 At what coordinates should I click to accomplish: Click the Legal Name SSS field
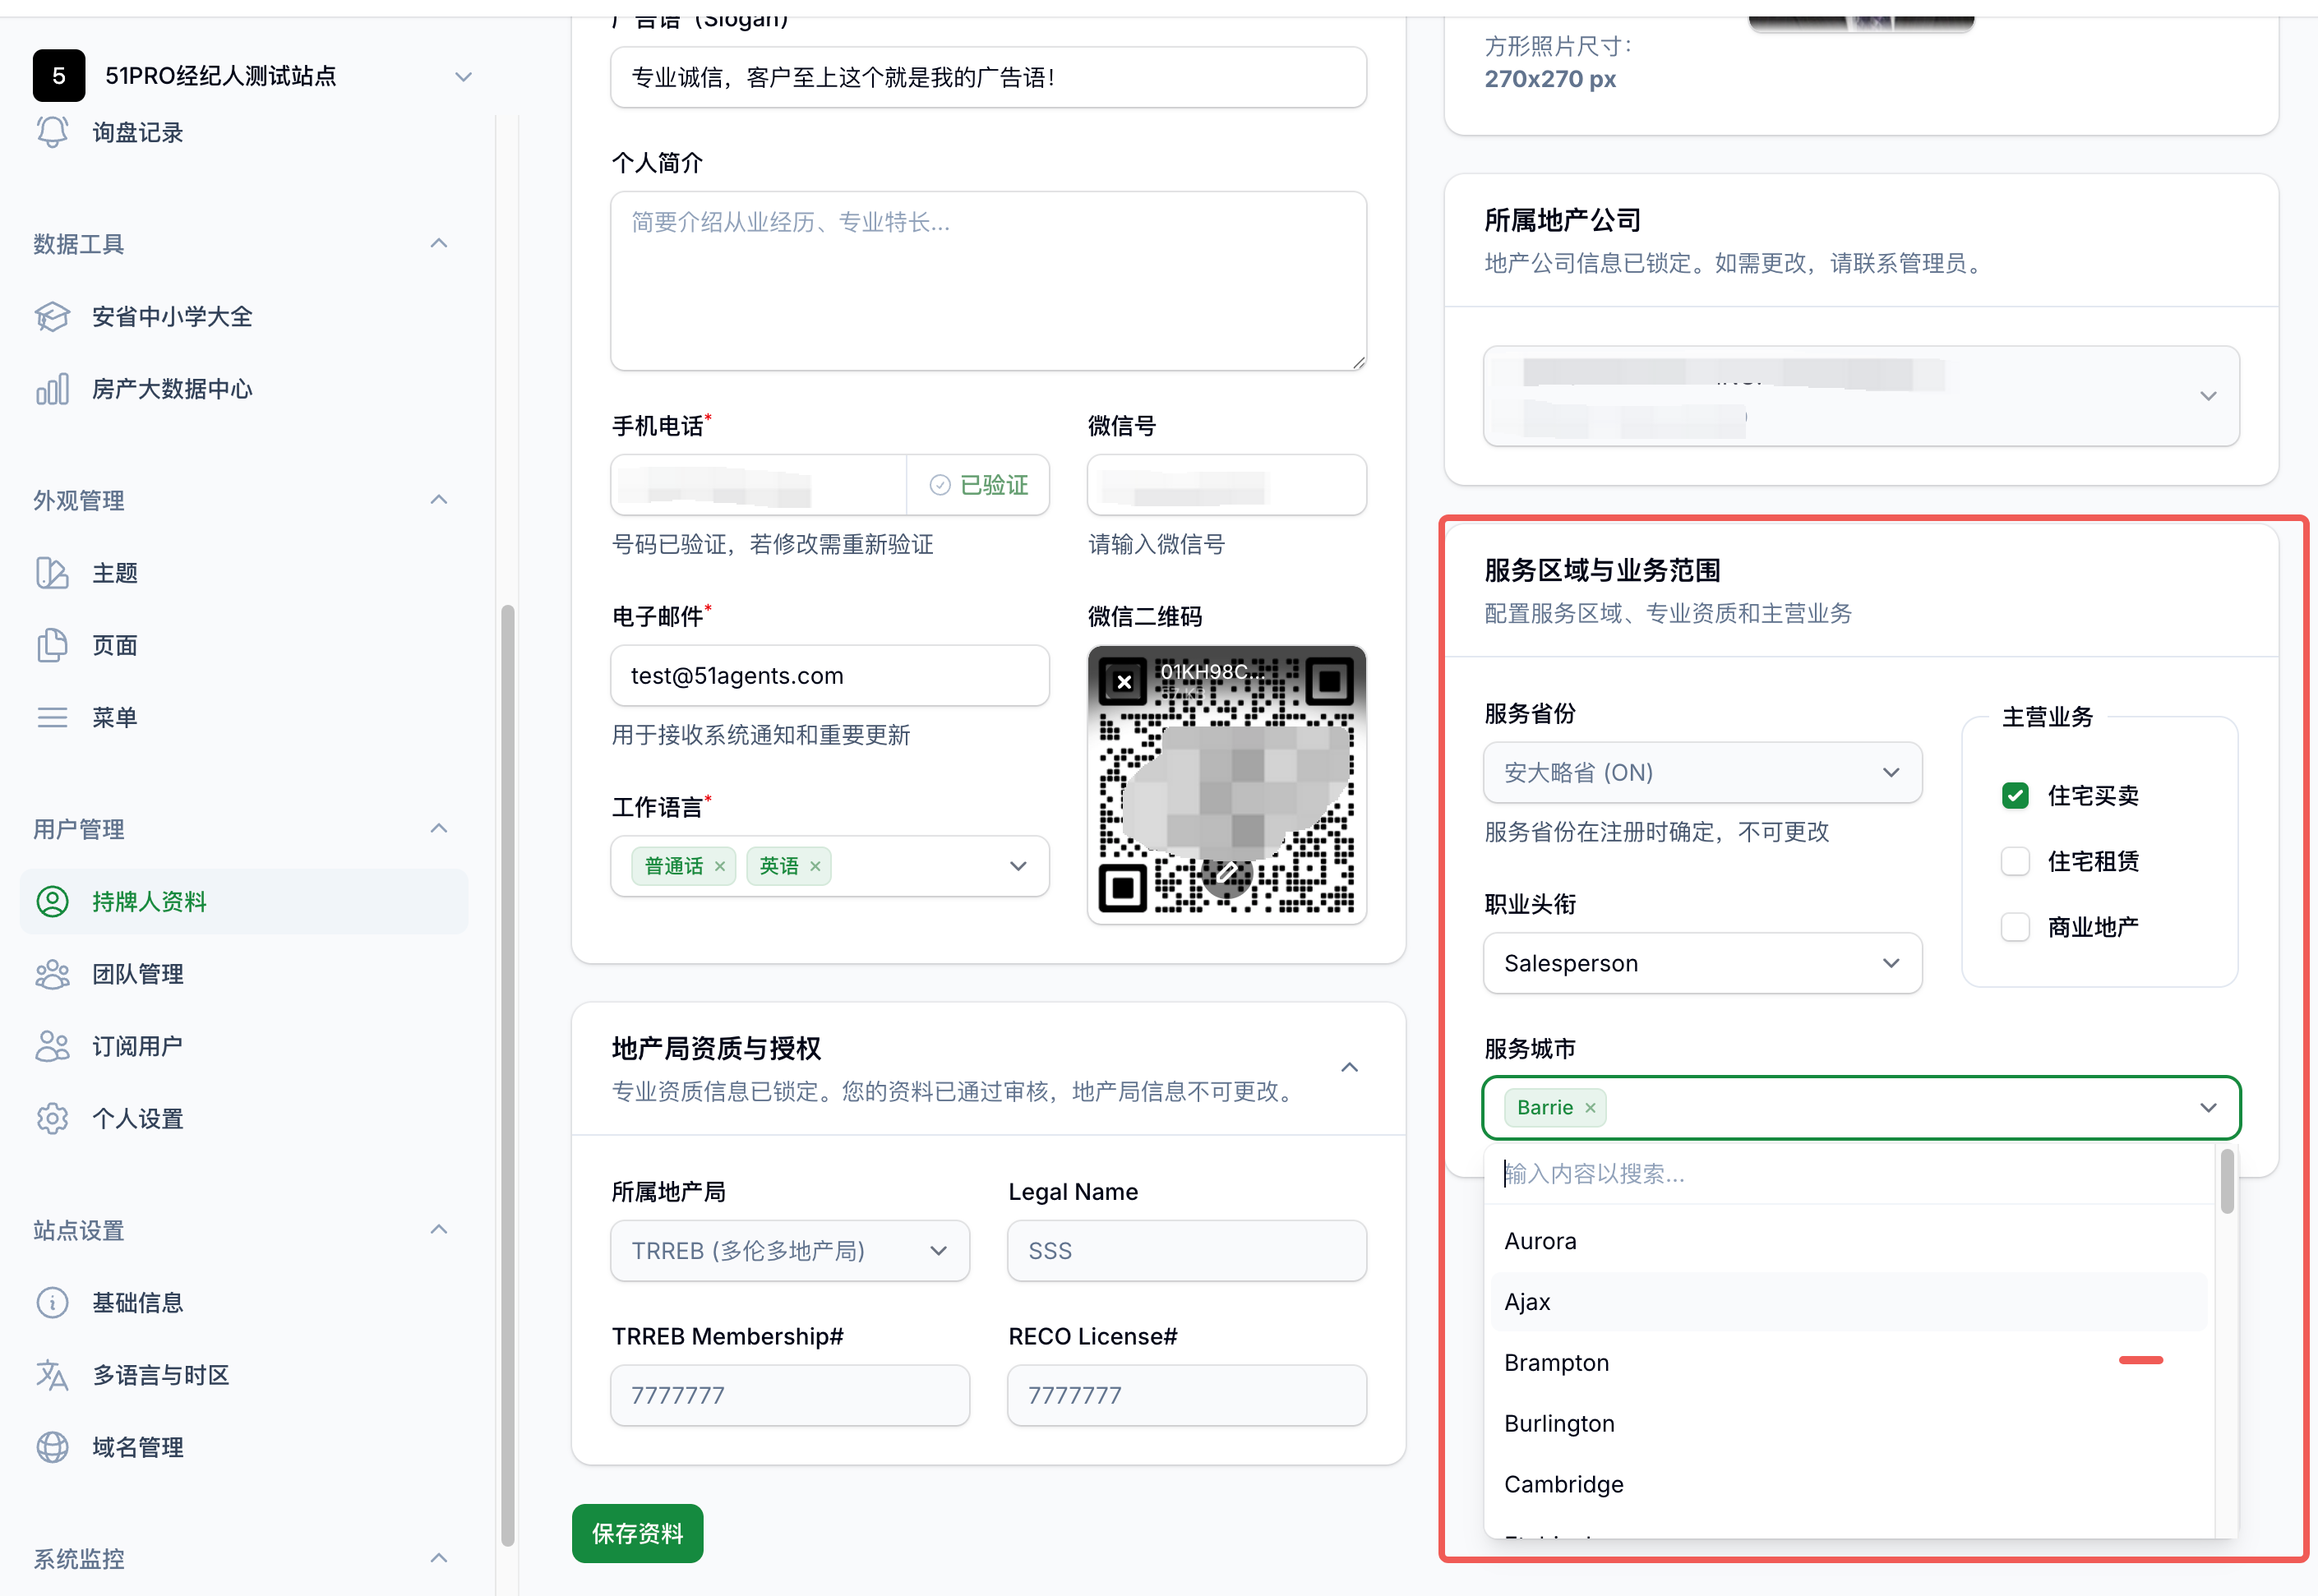(x=1186, y=1250)
